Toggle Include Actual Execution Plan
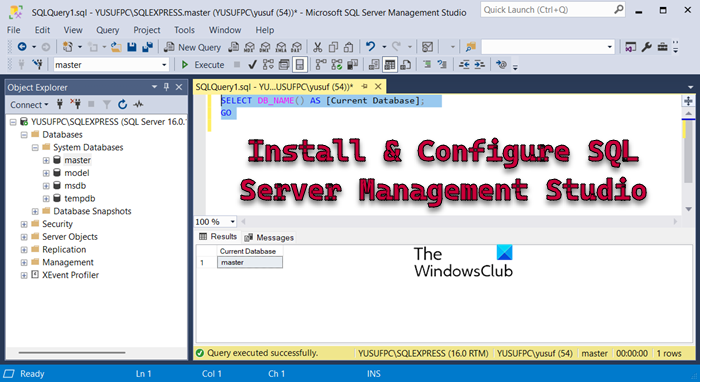Screen dimensions: 702x382 pyautogui.click(x=321, y=64)
